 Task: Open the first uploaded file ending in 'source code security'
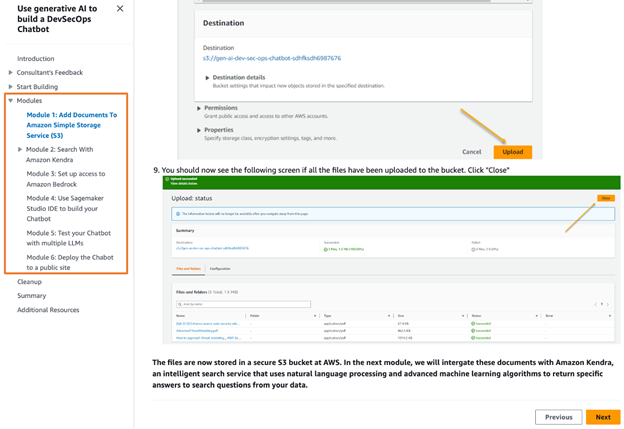(x=208, y=324)
